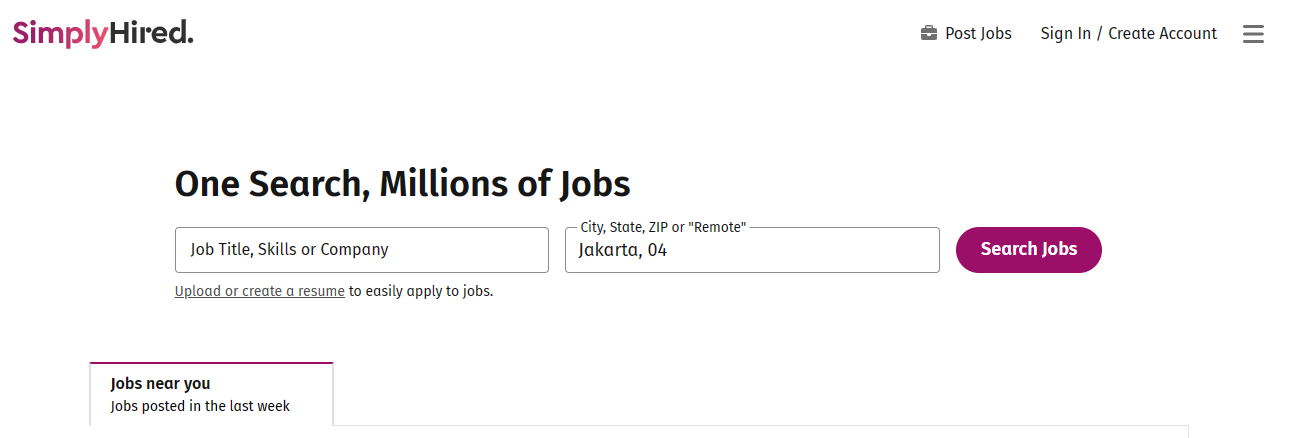Image resolution: width=1300 pixels, height=438 pixels.
Task: Click the words "Sign In" in the header
Action: pos(1065,34)
